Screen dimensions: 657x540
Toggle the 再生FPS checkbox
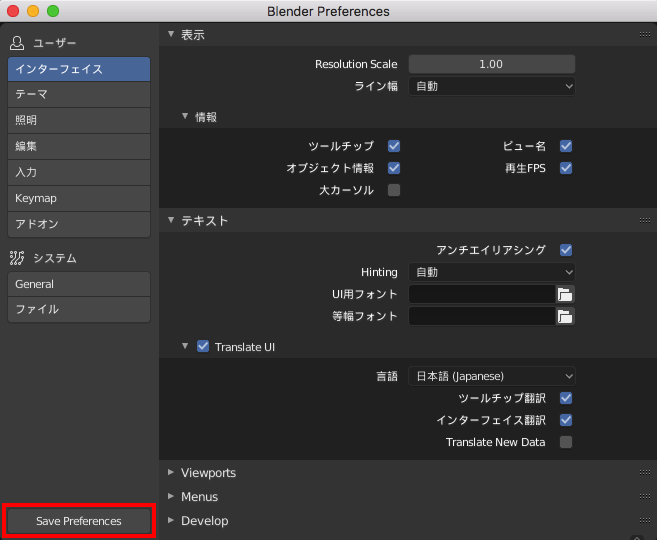click(x=566, y=168)
